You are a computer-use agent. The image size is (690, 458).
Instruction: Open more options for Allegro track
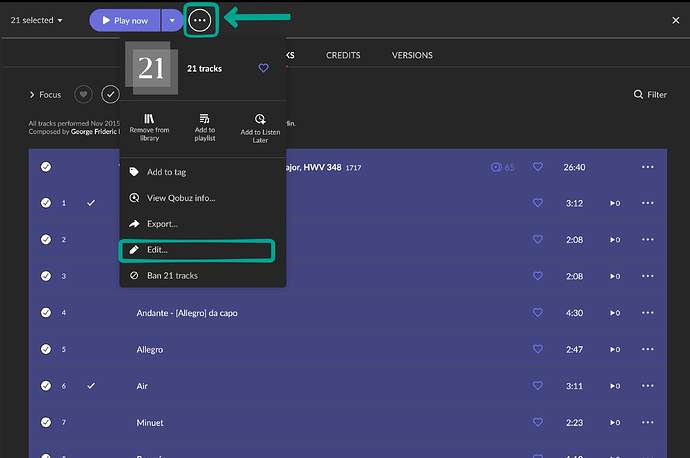[x=647, y=350]
